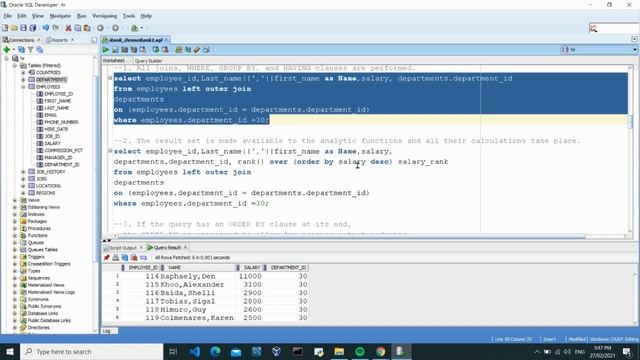Image resolution: width=640 pixels, height=360 pixels.
Task: Expand the Procedures node
Action: click(x=15, y=229)
